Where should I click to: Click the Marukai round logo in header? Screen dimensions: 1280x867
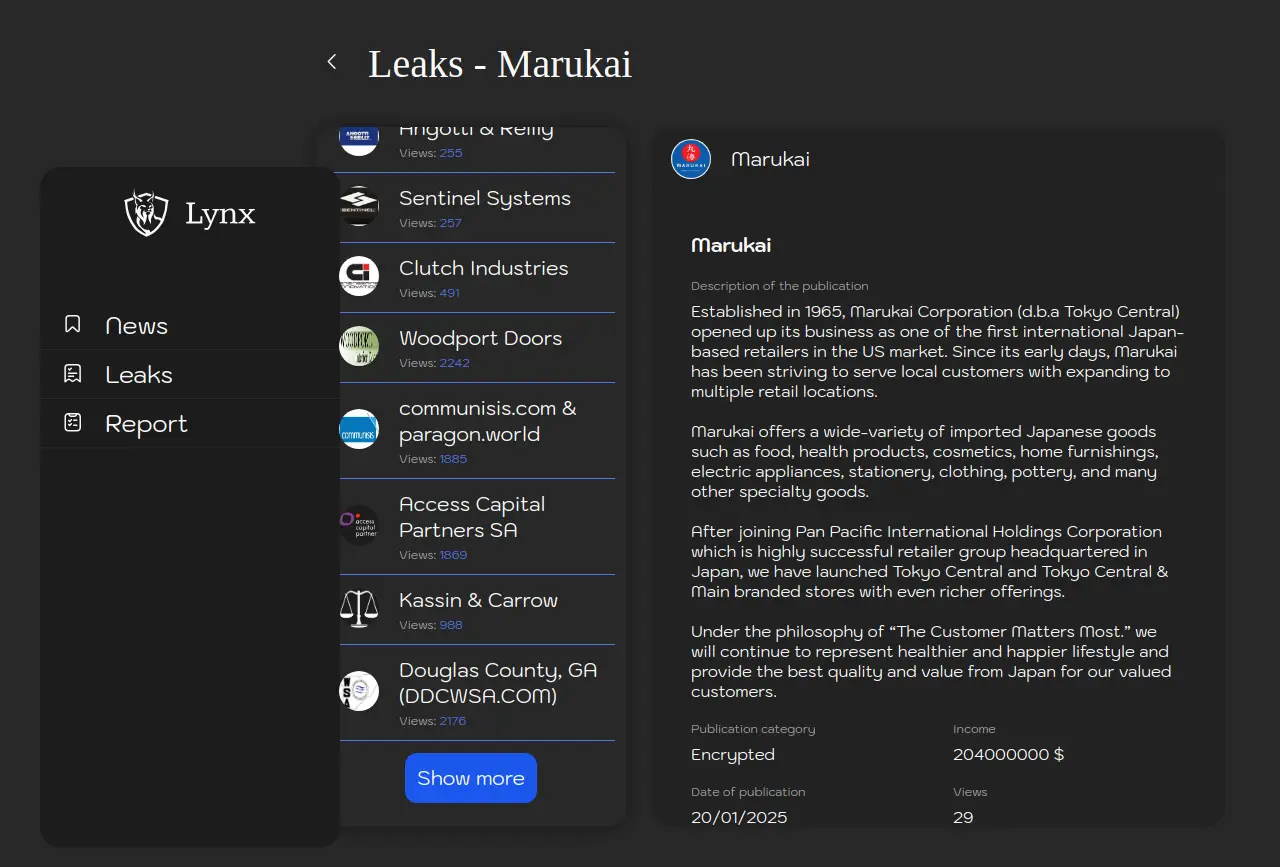pyautogui.click(x=691, y=159)
